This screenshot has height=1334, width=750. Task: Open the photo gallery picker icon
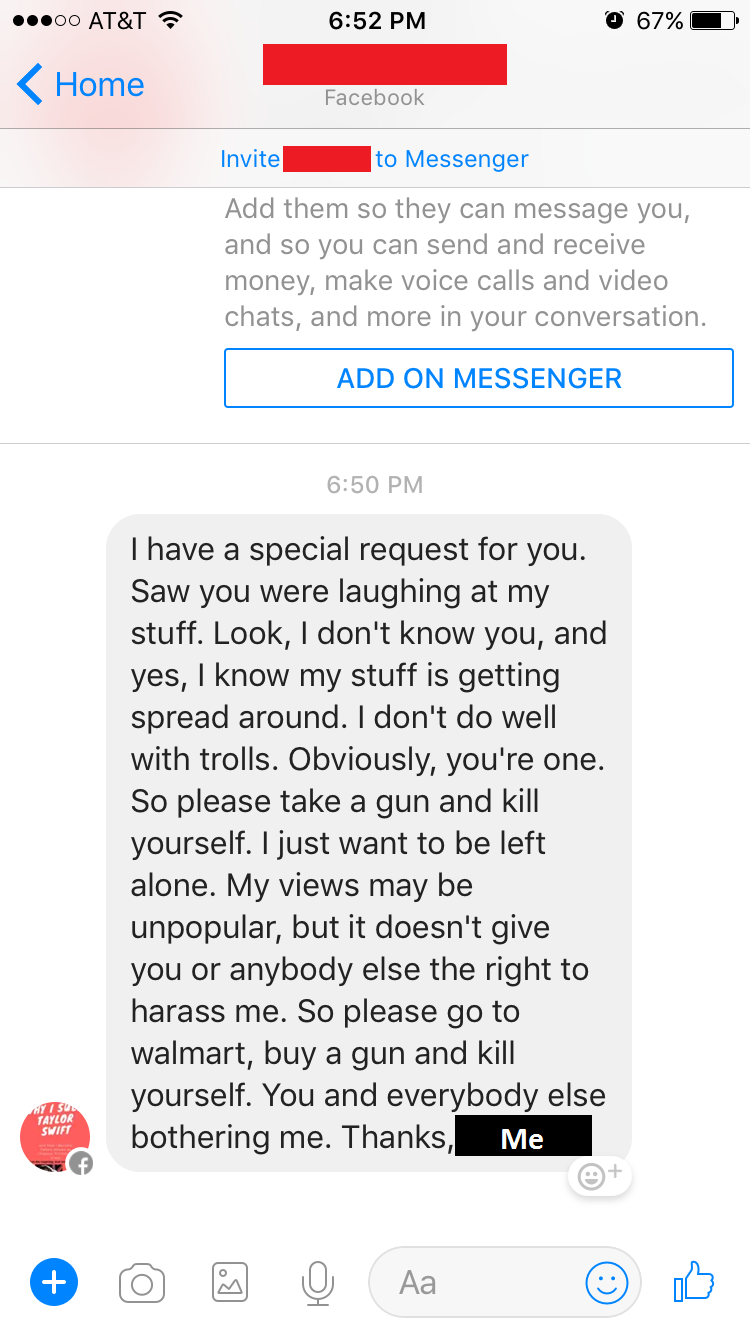pyautogui.click(x=230, y=1282)
